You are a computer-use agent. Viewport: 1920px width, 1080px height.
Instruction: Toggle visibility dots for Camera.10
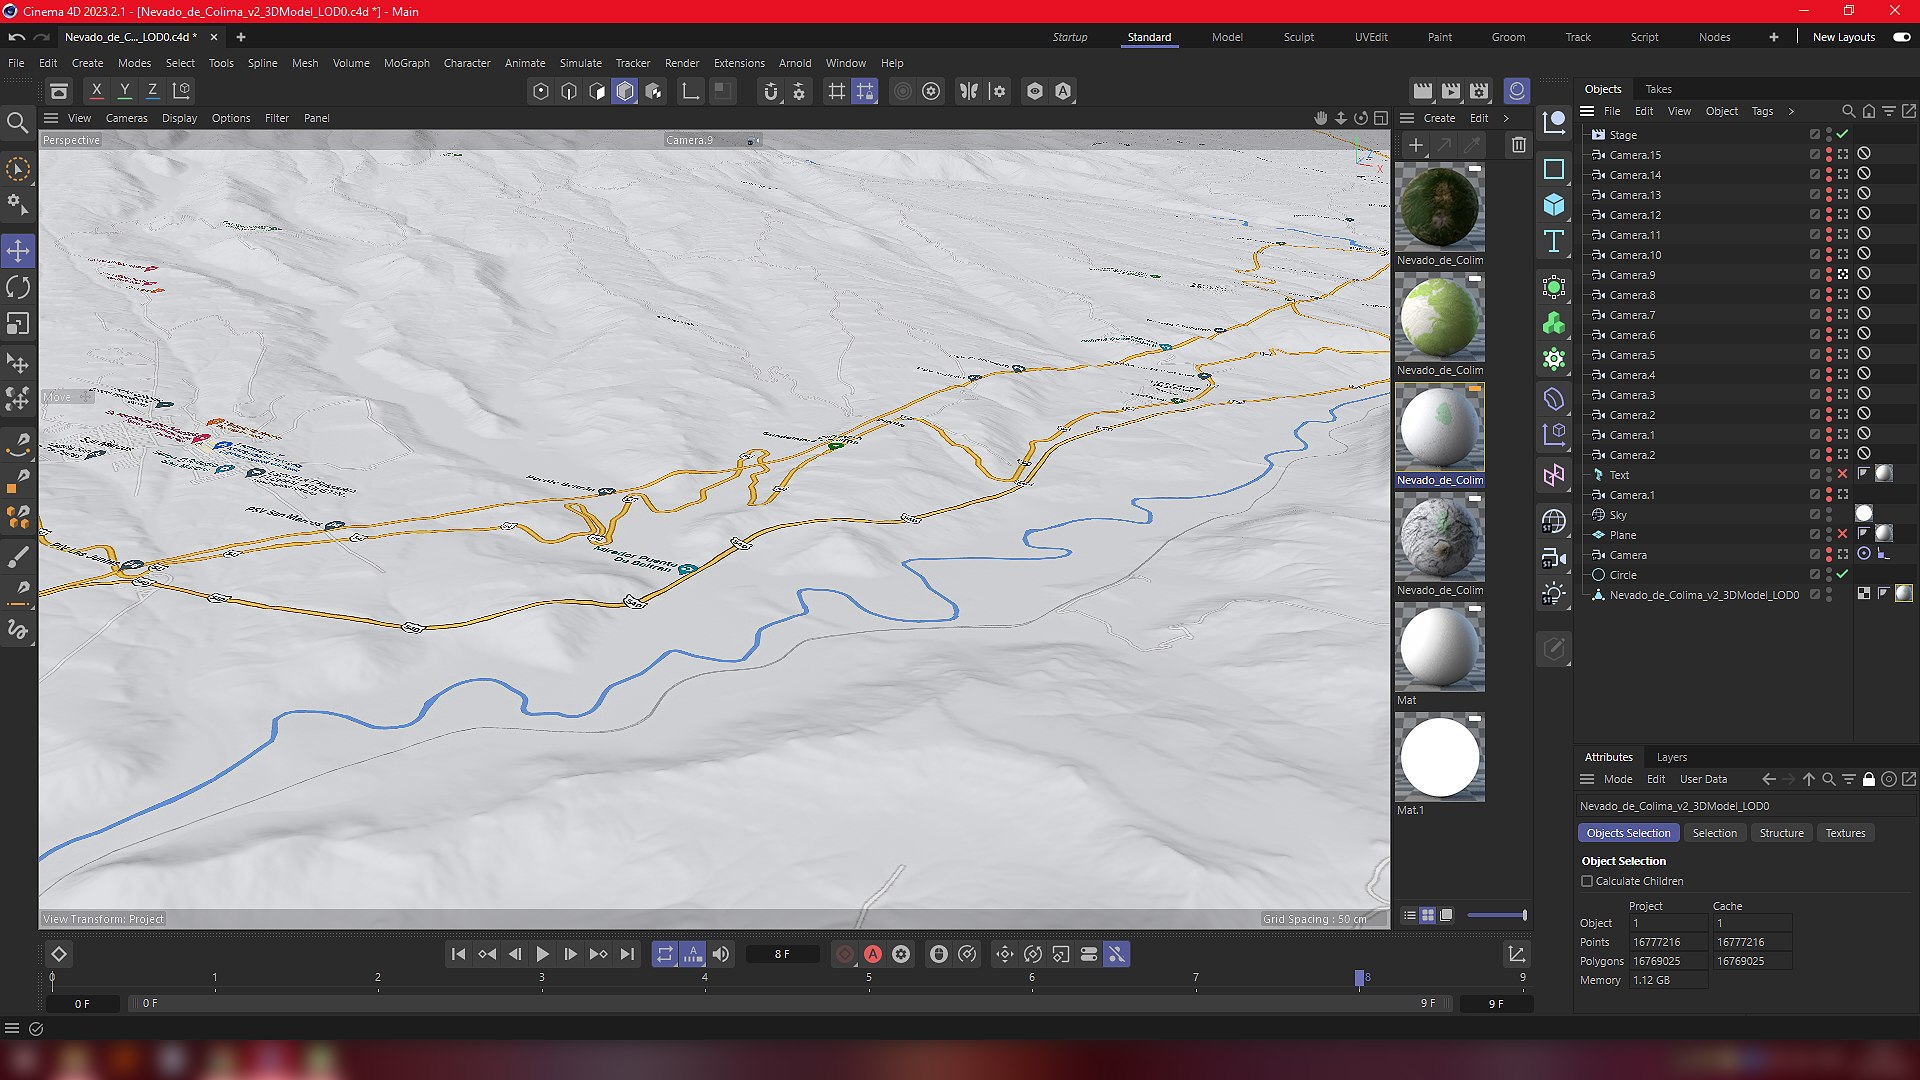pyautogui.click(x=1829, y=254)
